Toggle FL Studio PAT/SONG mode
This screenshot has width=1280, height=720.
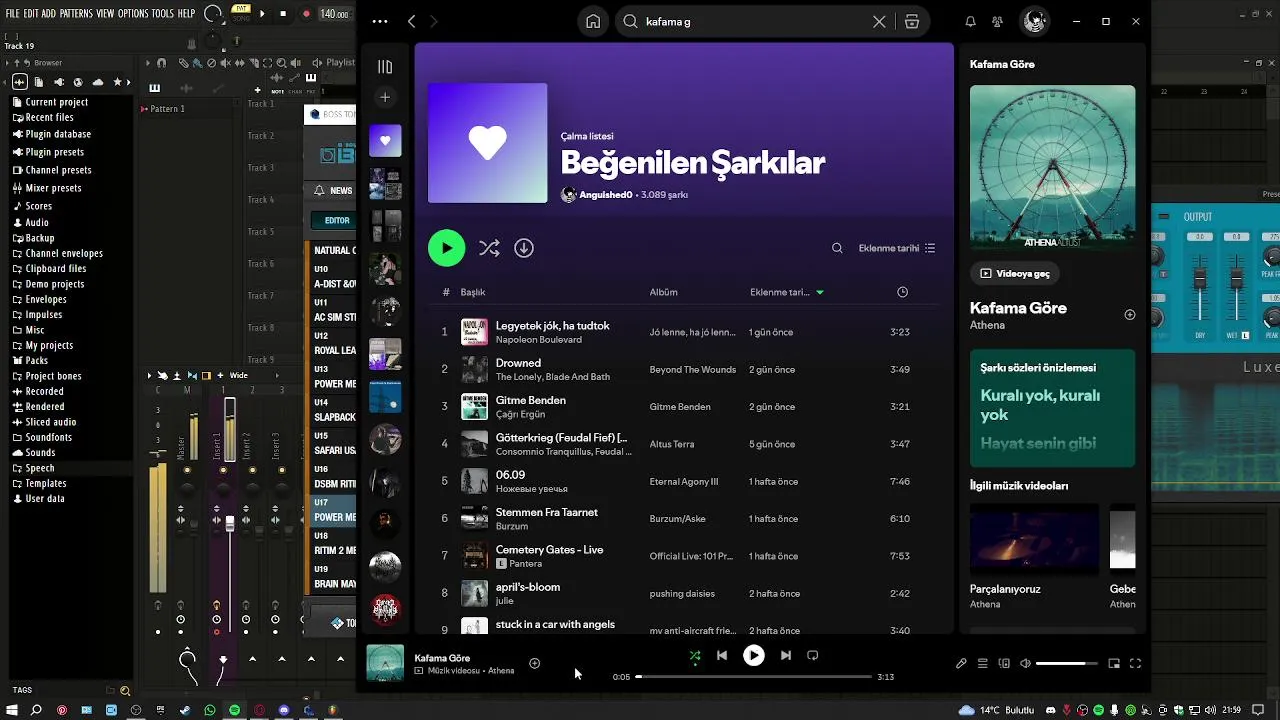coord(241,13)
